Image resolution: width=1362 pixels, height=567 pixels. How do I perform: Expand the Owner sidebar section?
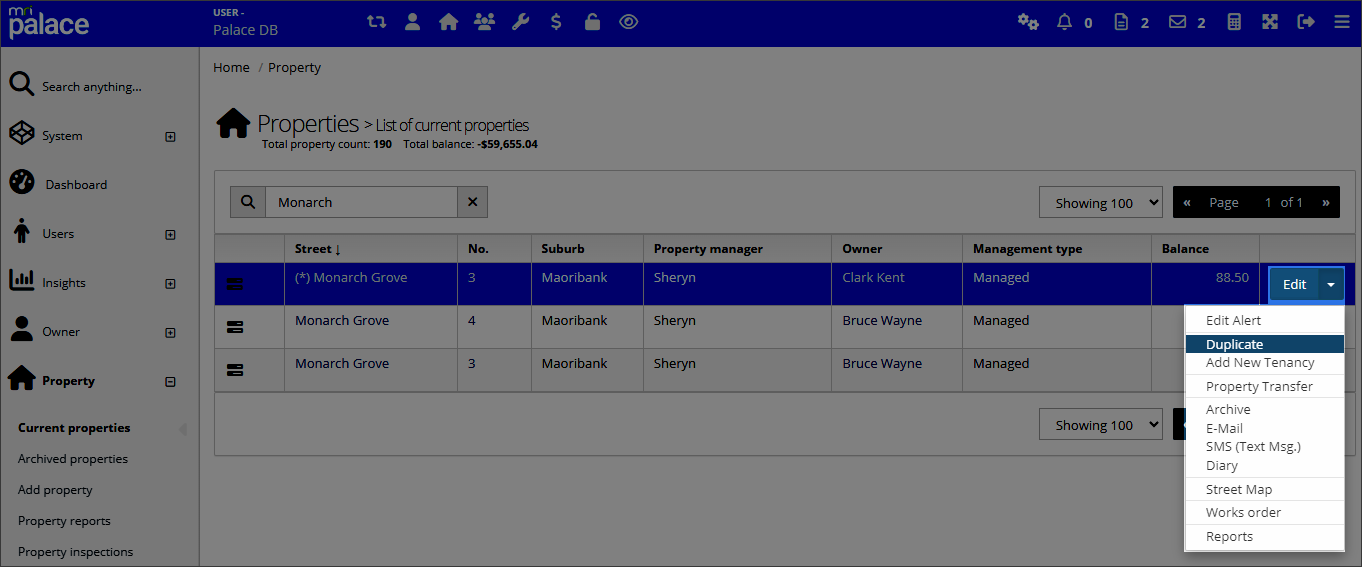(x=170, y=332)
